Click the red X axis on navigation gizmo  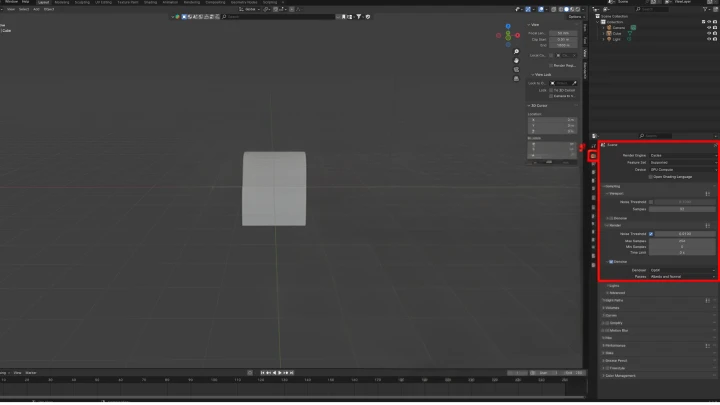coord(518,35)
